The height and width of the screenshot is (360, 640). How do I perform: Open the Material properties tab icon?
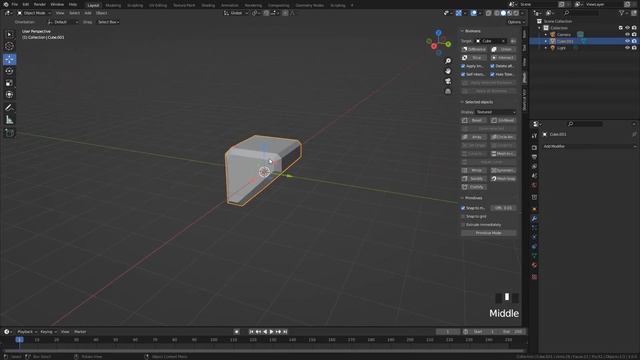tap(534, 265)
